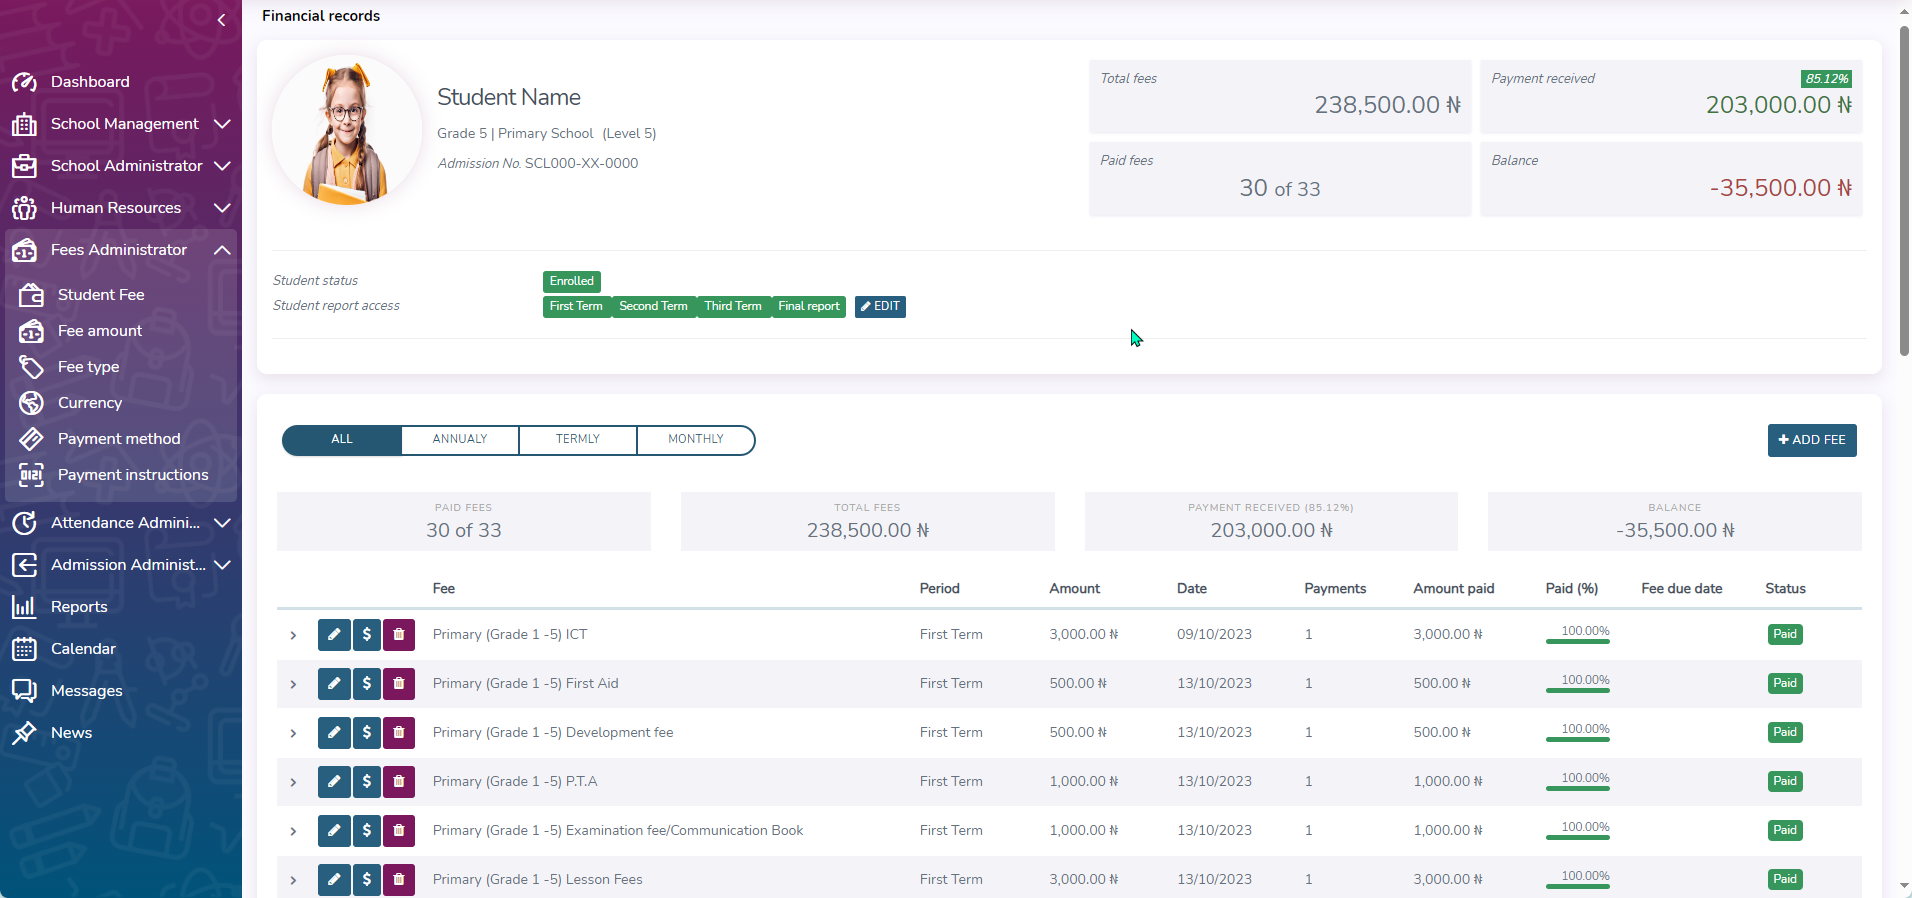
Task: Toggle Third Term report access badge
Action: [732, 306]
